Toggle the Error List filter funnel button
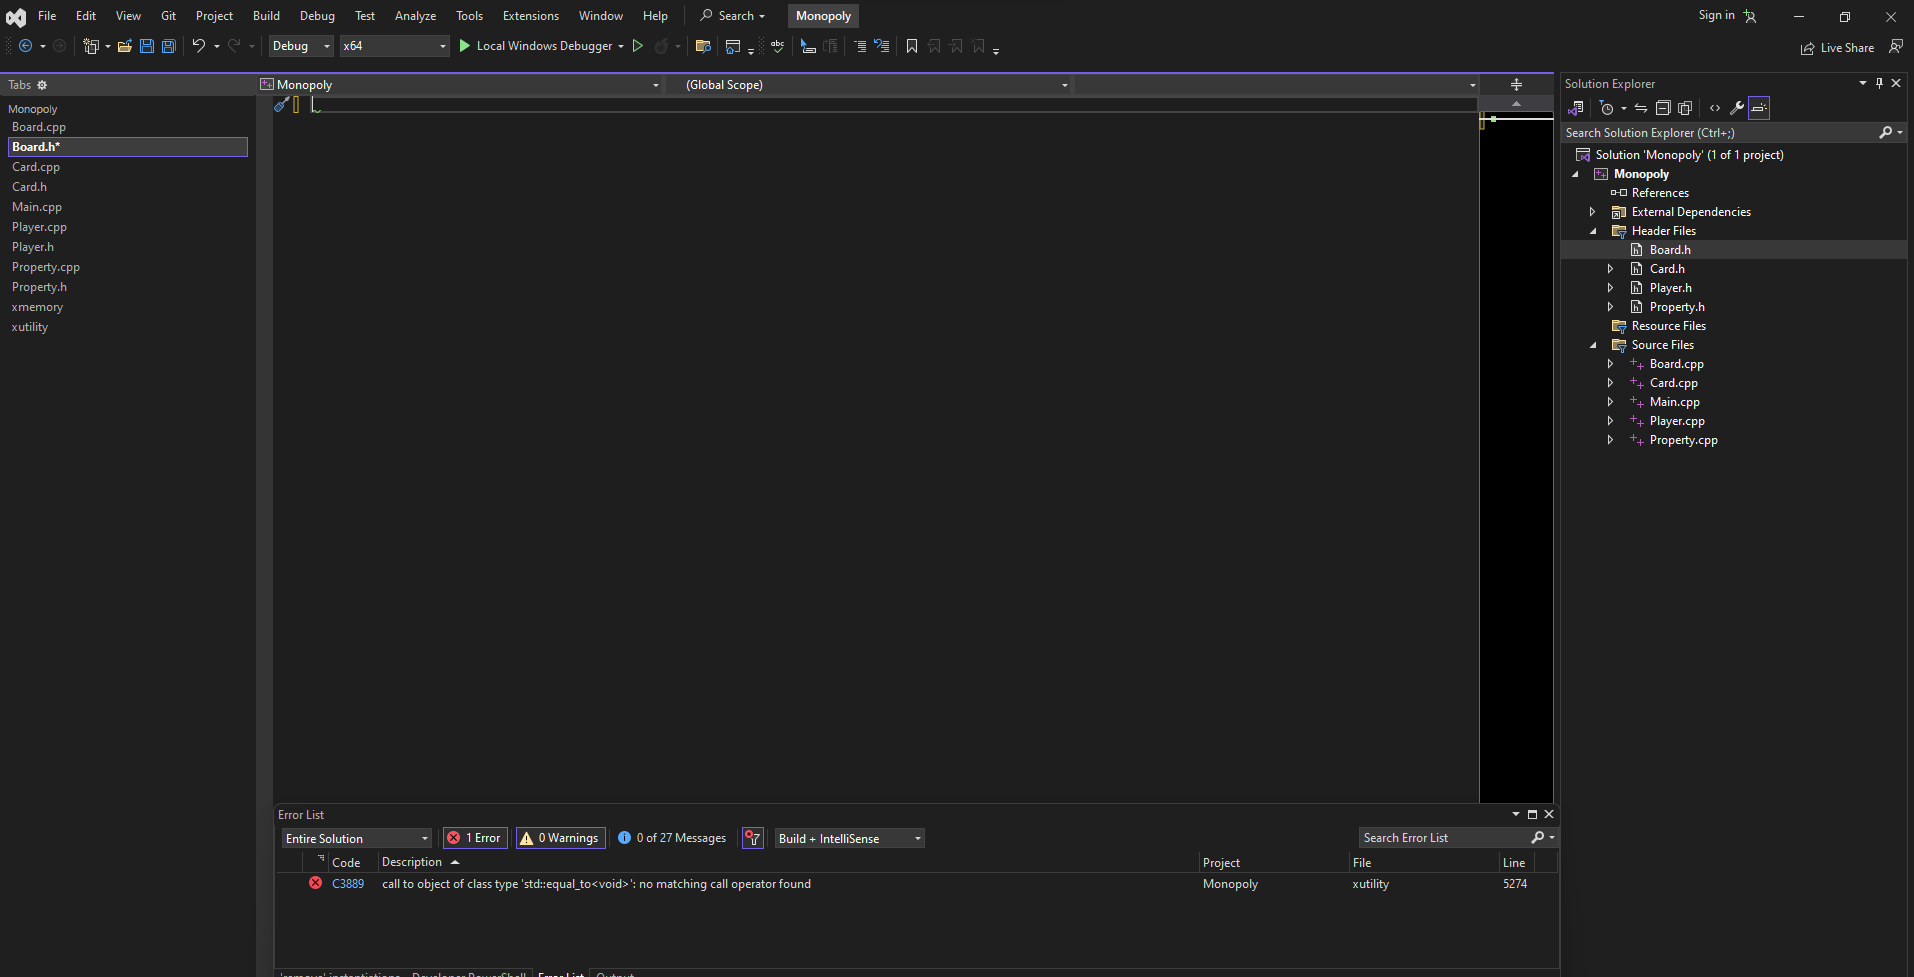This screenshot has width=1914, height=977. pos(753,838)
